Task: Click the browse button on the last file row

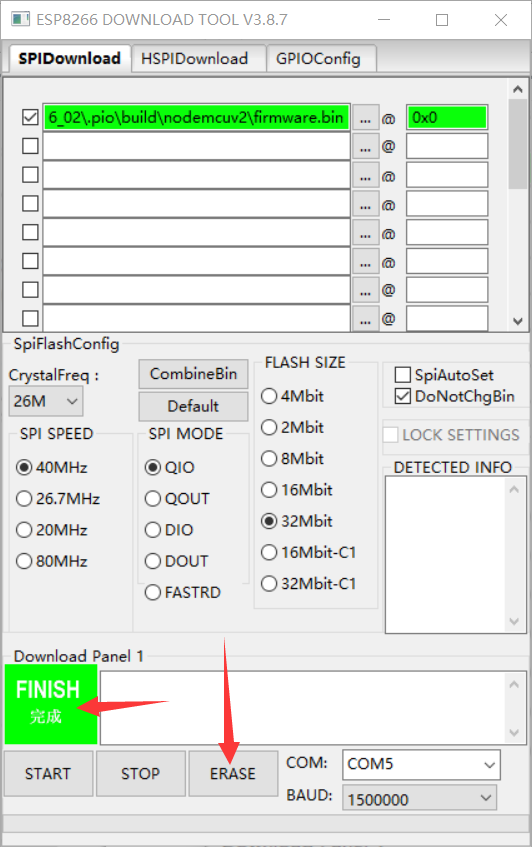Action: [x=366, y=319]
